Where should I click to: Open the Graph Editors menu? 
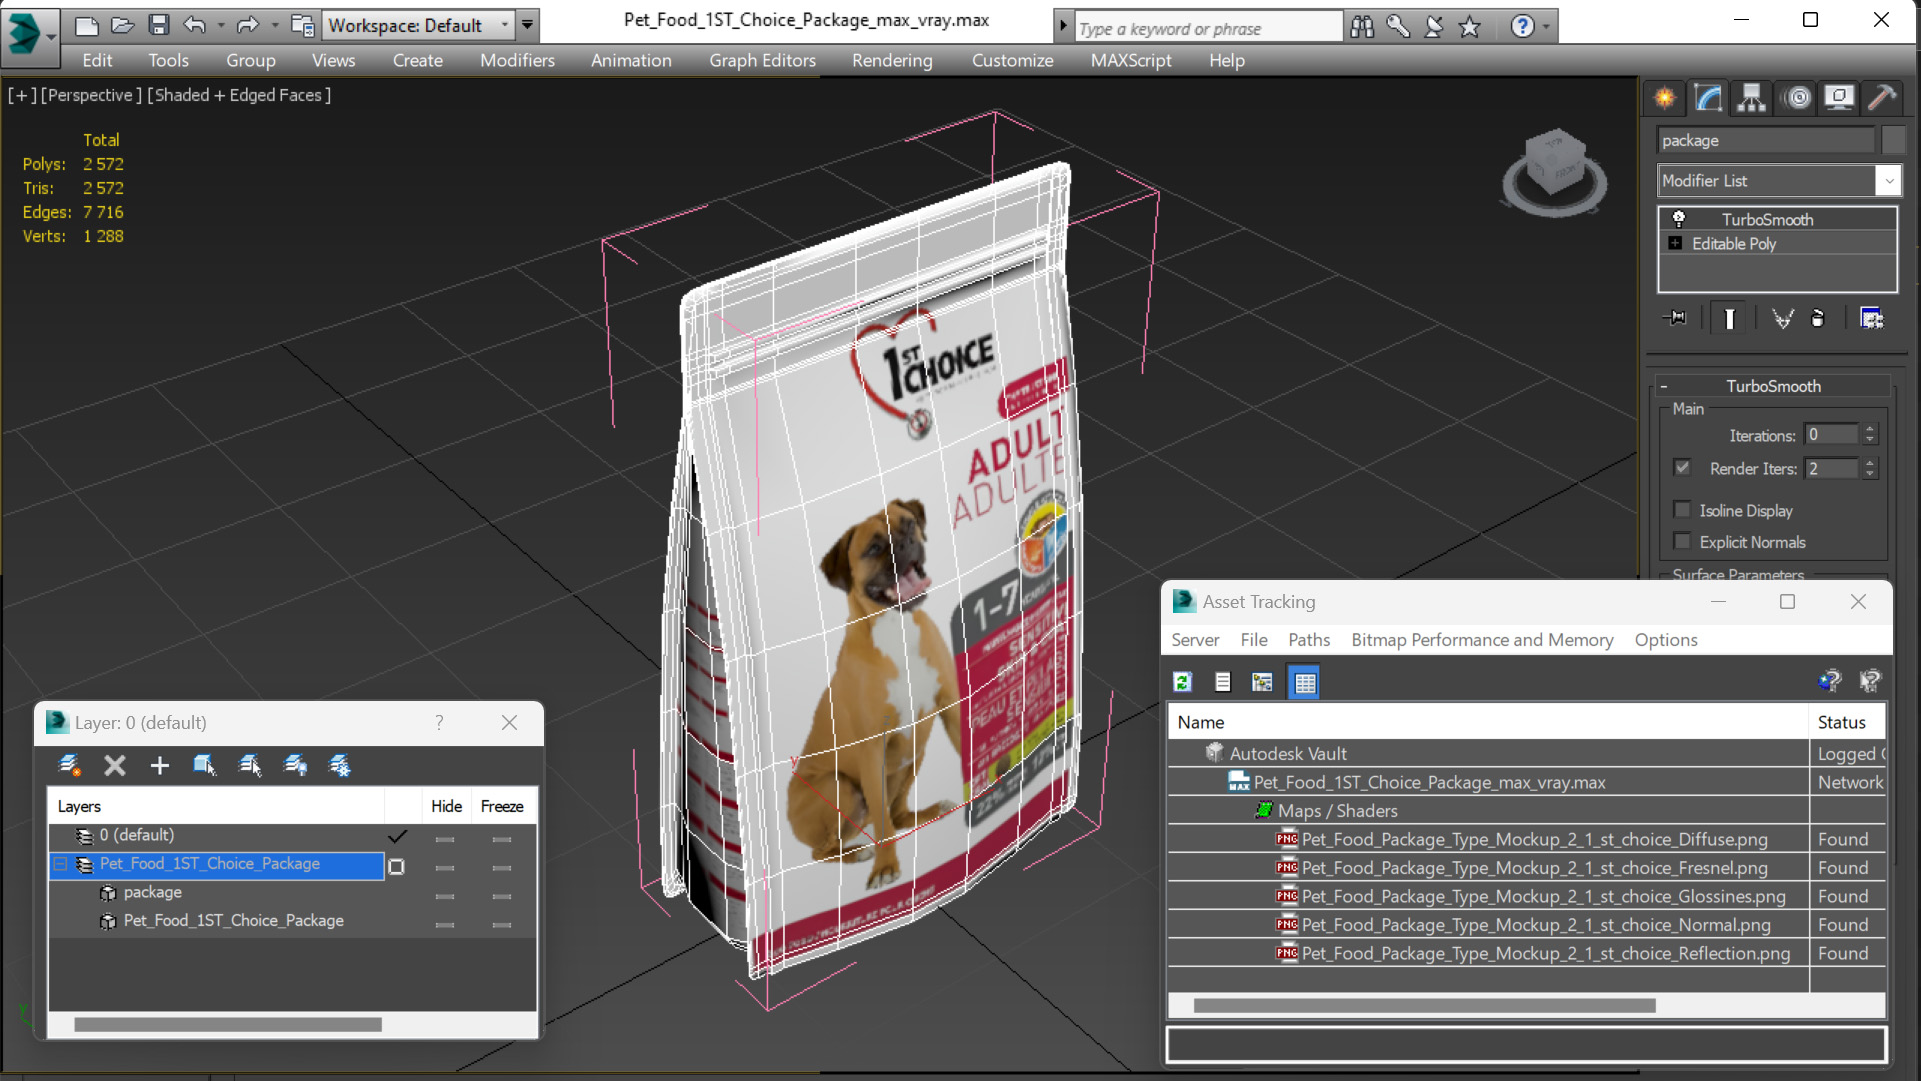coord(762,60)
